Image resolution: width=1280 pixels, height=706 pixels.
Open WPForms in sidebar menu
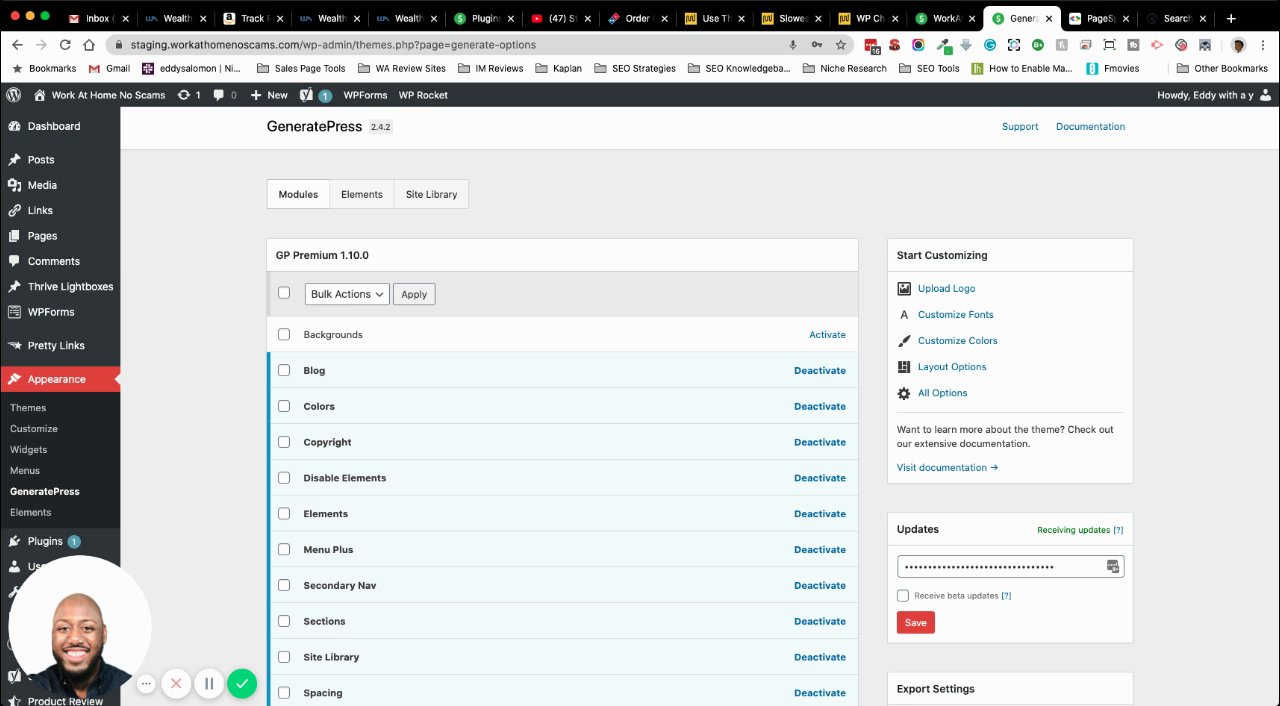pyautogui.click(x=51, y=312)
